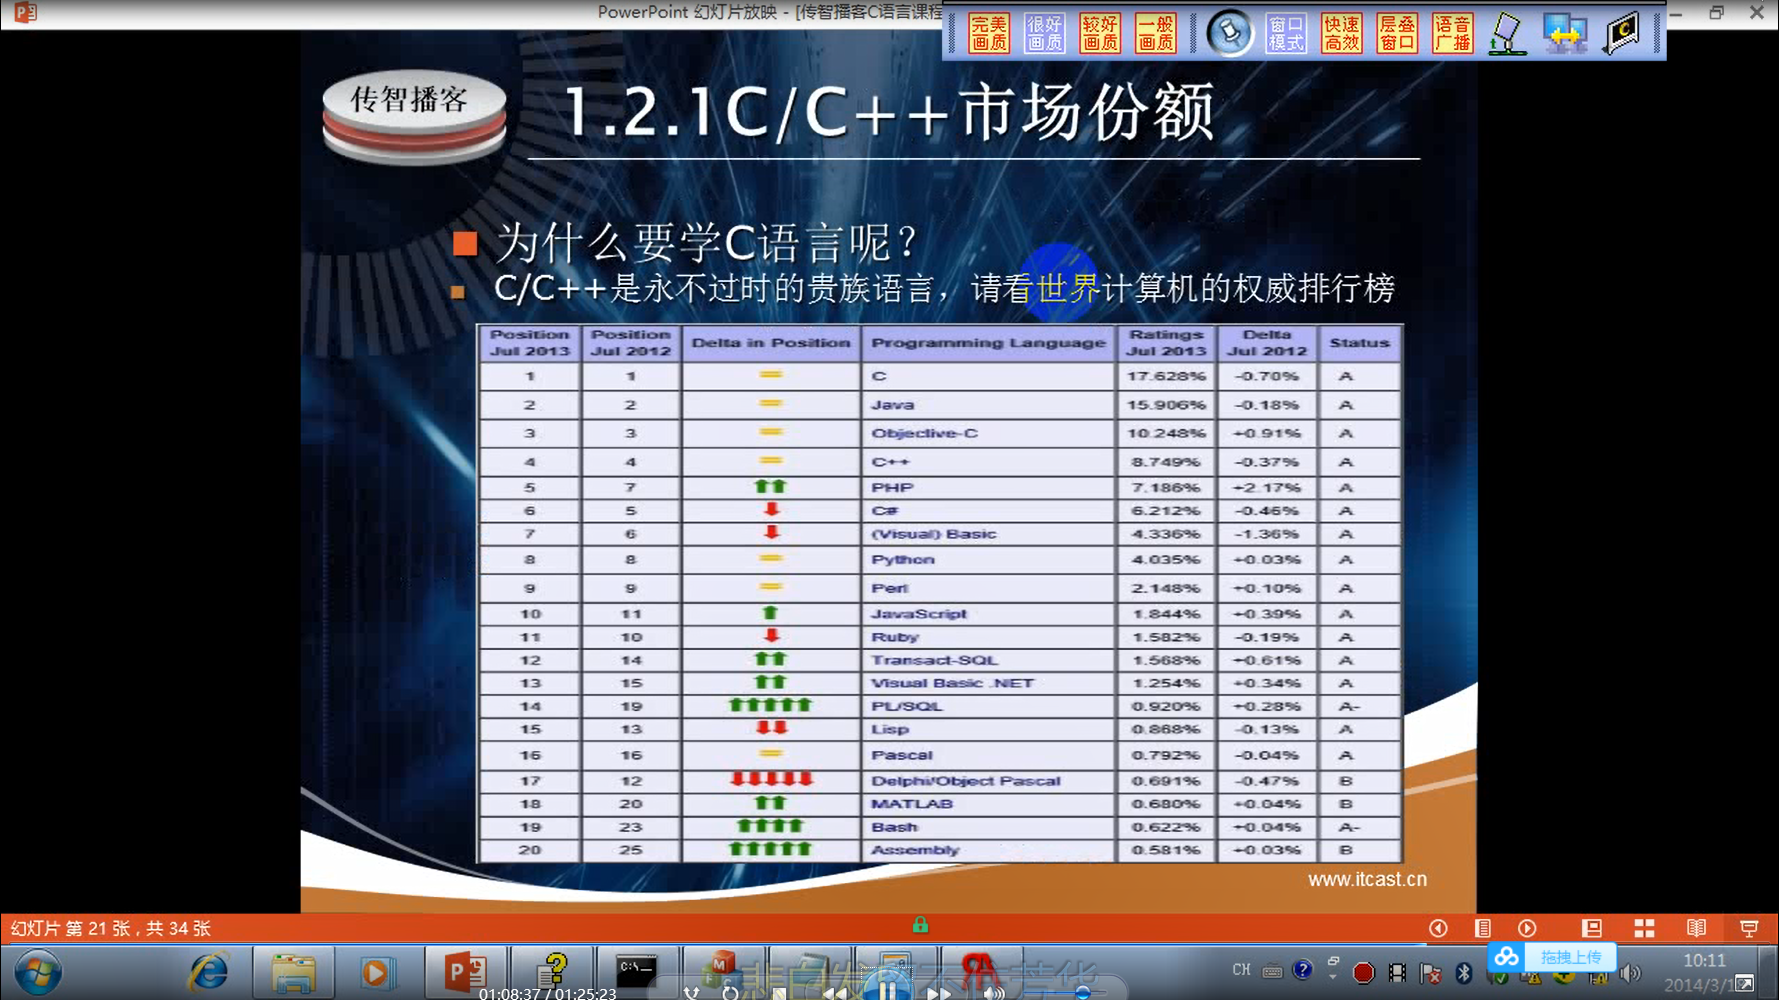Go to previous slide using the status bar arrow
The width and height of the screenshot is (1779, 1000).
[1438, 928]
